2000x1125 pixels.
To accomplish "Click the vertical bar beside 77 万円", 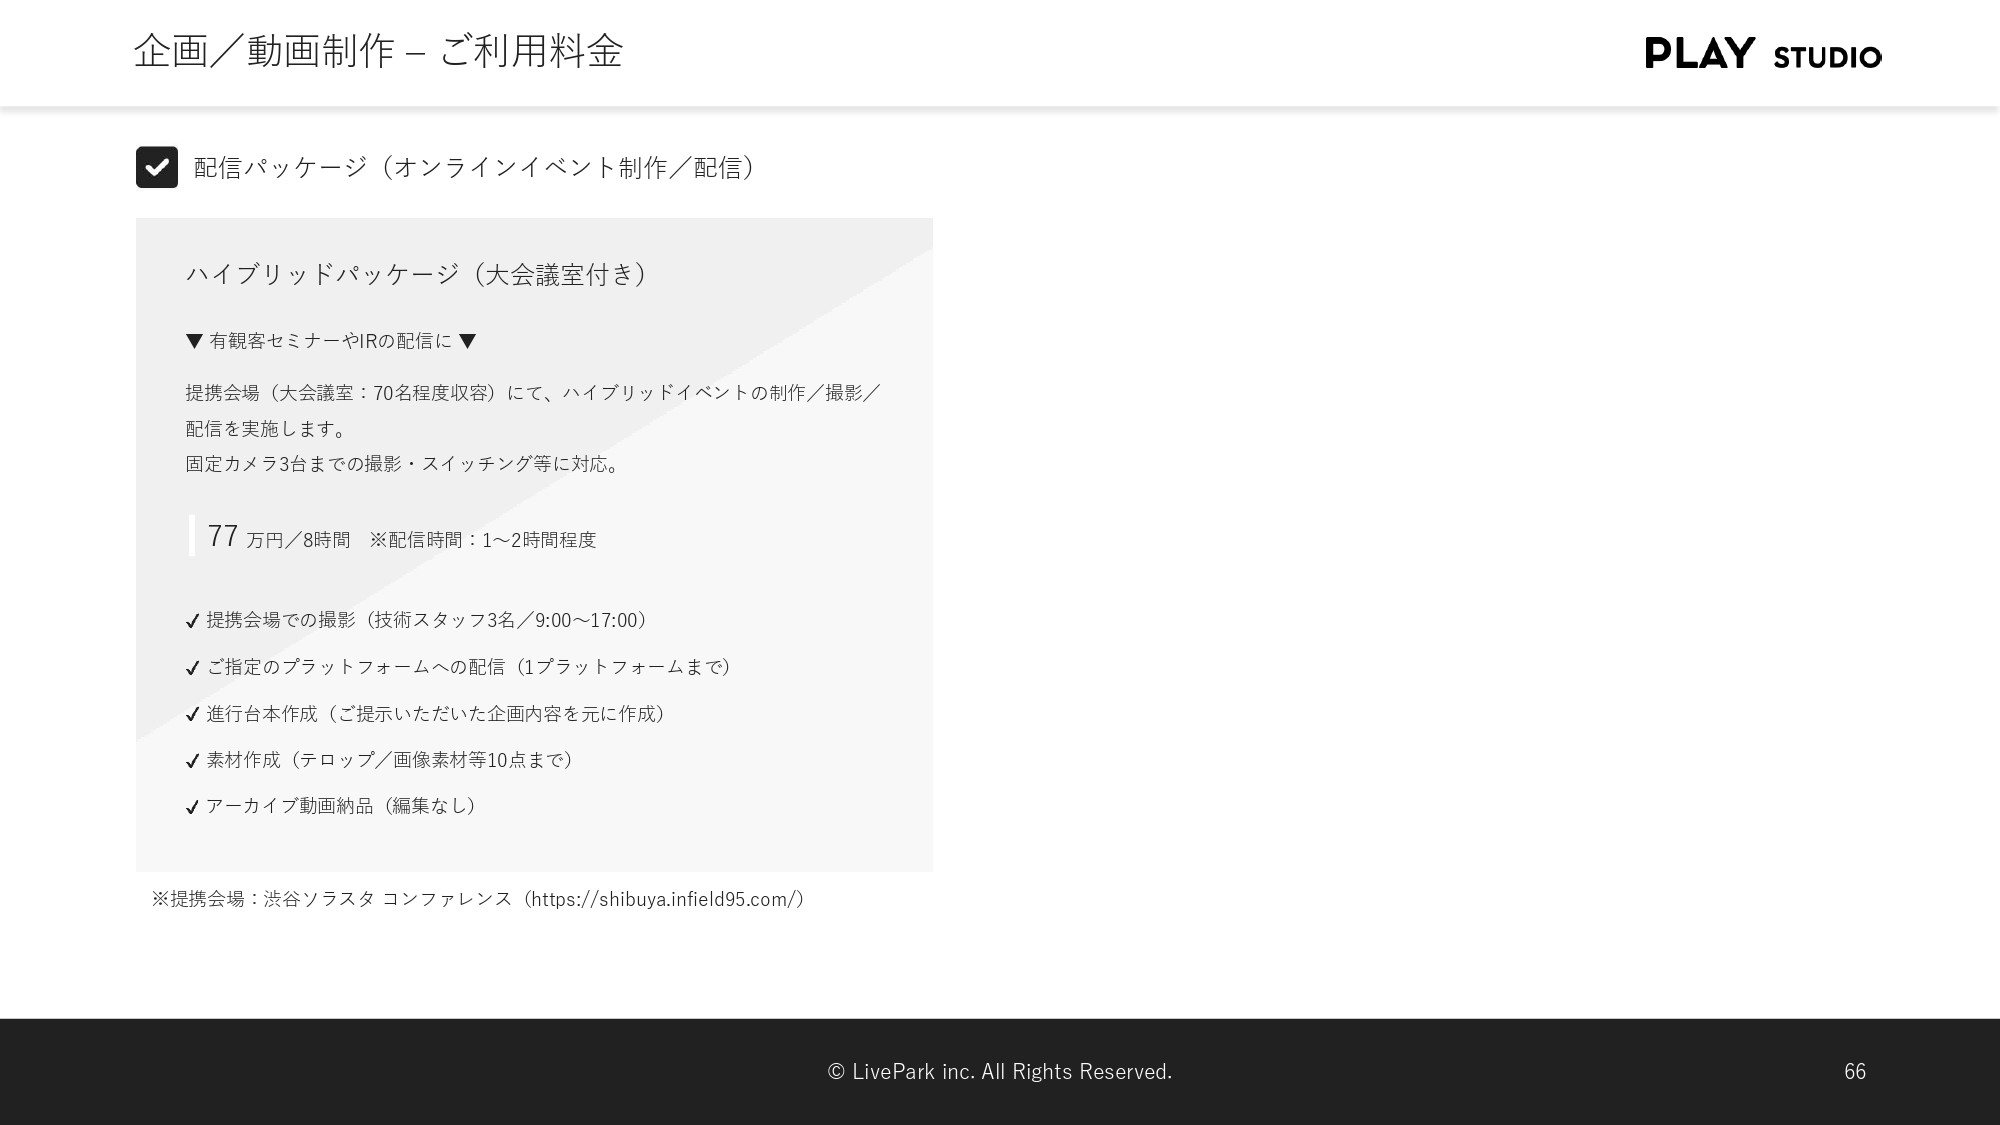I will click(191, 536).
